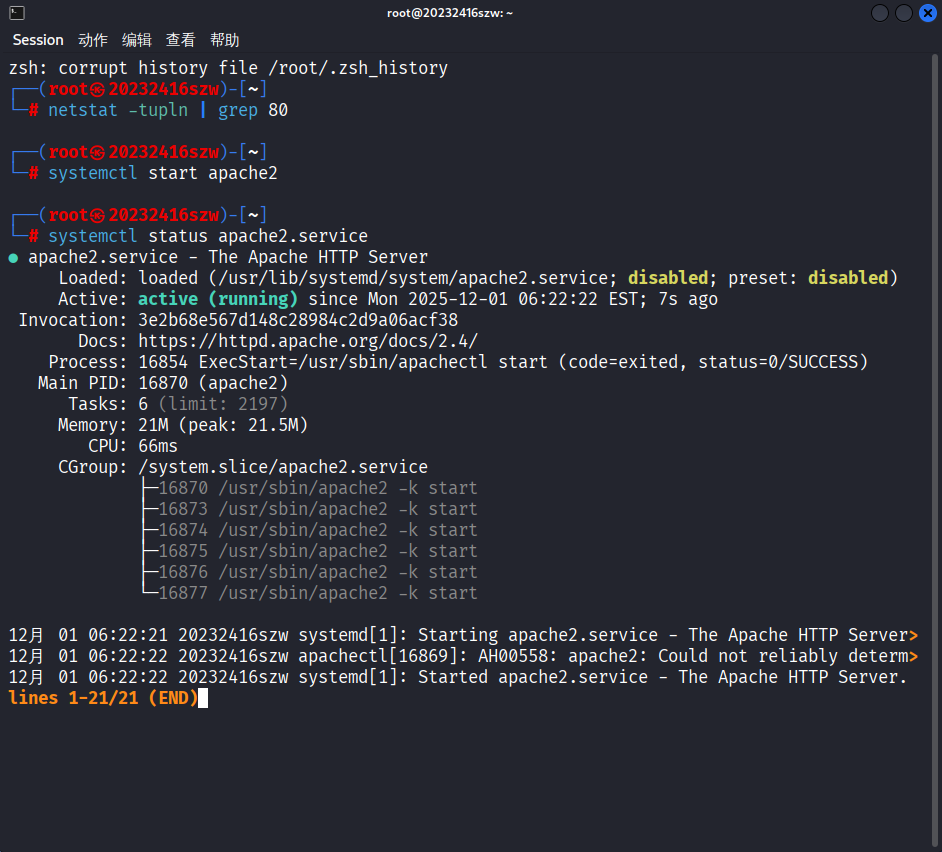942x852 pixels.
Task: Click the 'Tasks: 6 (limit: 2197)' line
Action: click(178, 404)
